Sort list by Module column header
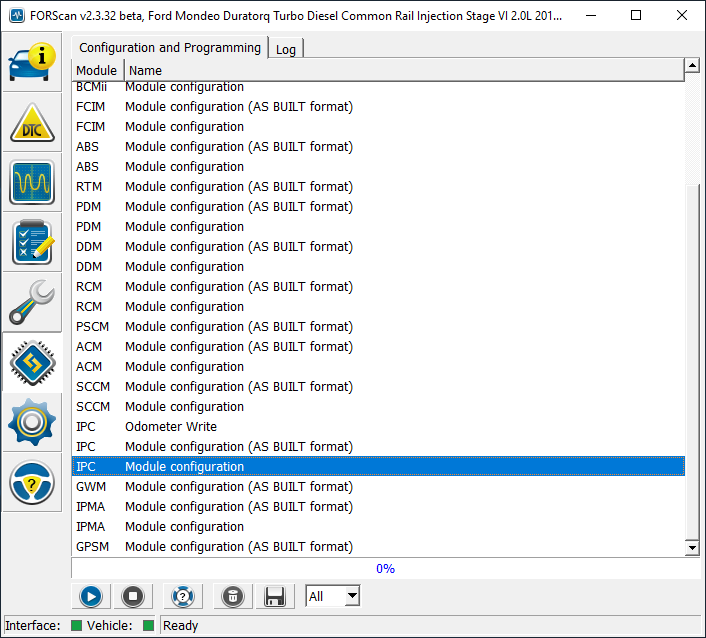Viewport: 706px width, 638px height. pyautogui.click(x=97, y=71)
